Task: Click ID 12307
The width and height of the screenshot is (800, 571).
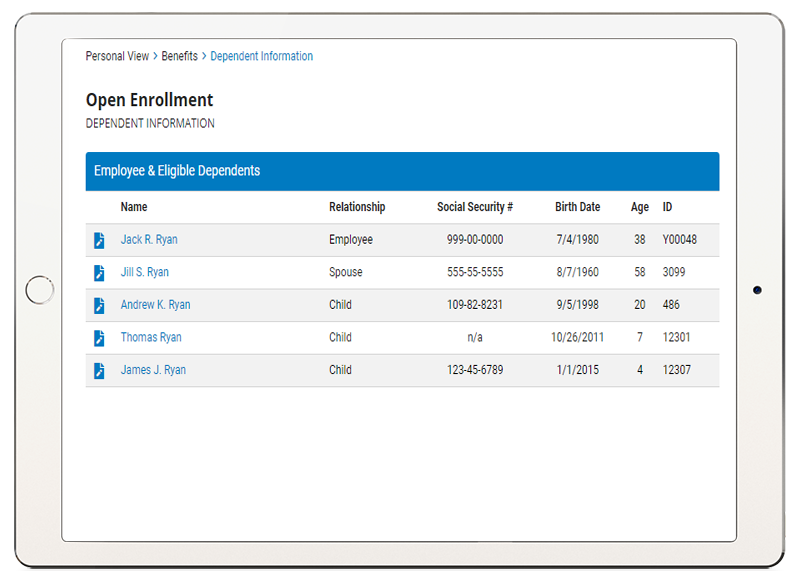Action: [x=677, y=370]
